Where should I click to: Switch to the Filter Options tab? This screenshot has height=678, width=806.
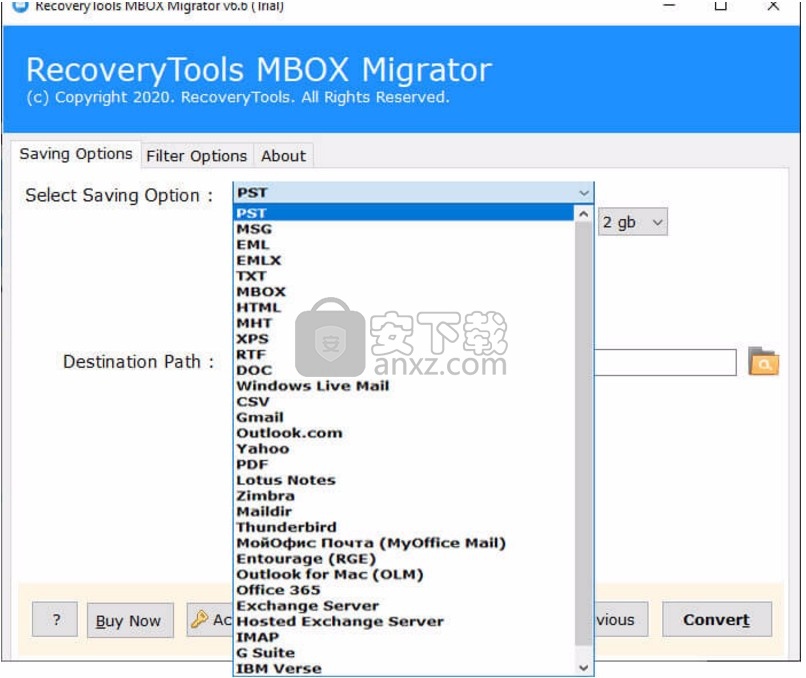coord(196,156)
